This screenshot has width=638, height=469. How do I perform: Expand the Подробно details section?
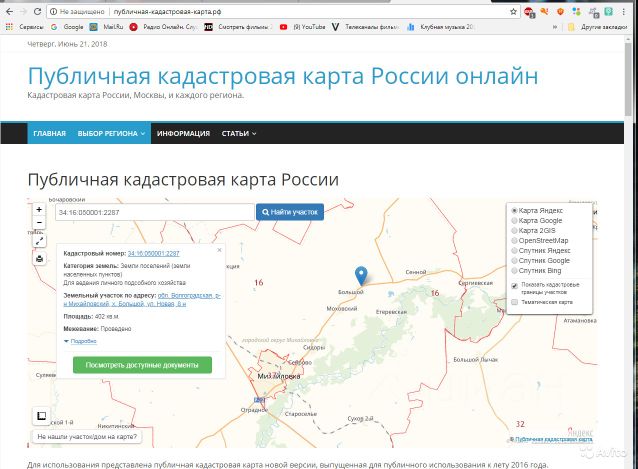click(80, 341)
